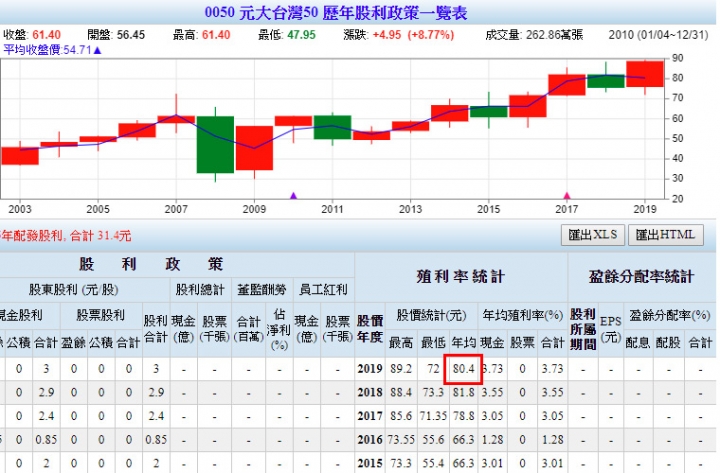Click the page title 0050 元大台灣50 歷年股利政策一覽表
The width and height of the screenshot is (720, 473).
pyautogui.click(x=336, y=12)
